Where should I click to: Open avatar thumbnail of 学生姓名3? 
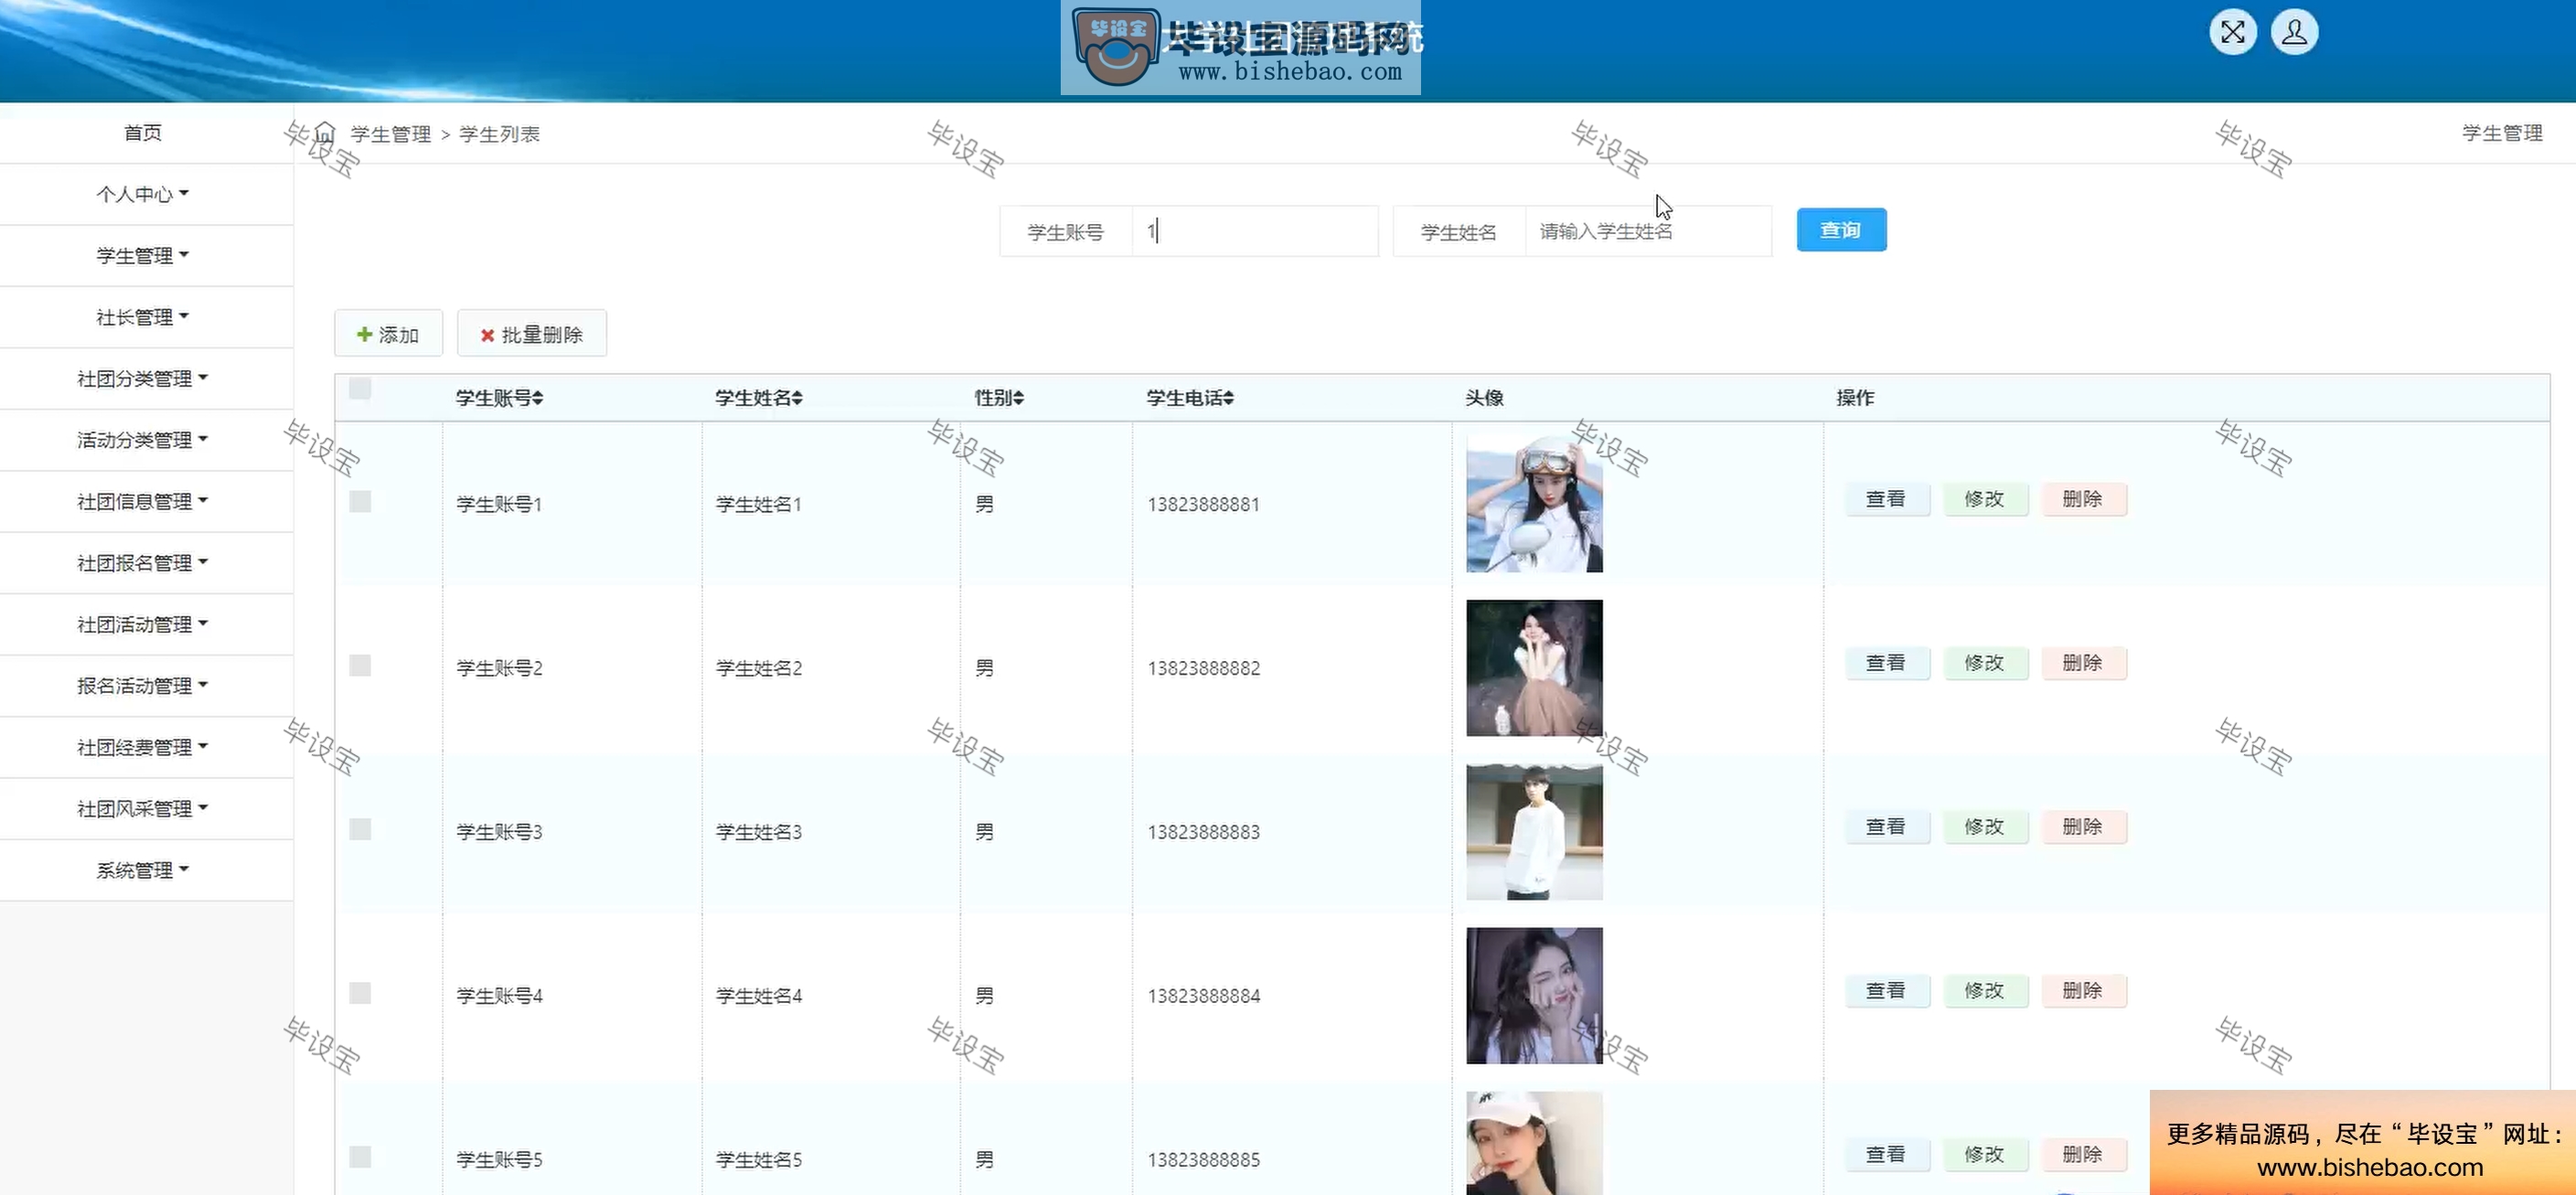1534,832
